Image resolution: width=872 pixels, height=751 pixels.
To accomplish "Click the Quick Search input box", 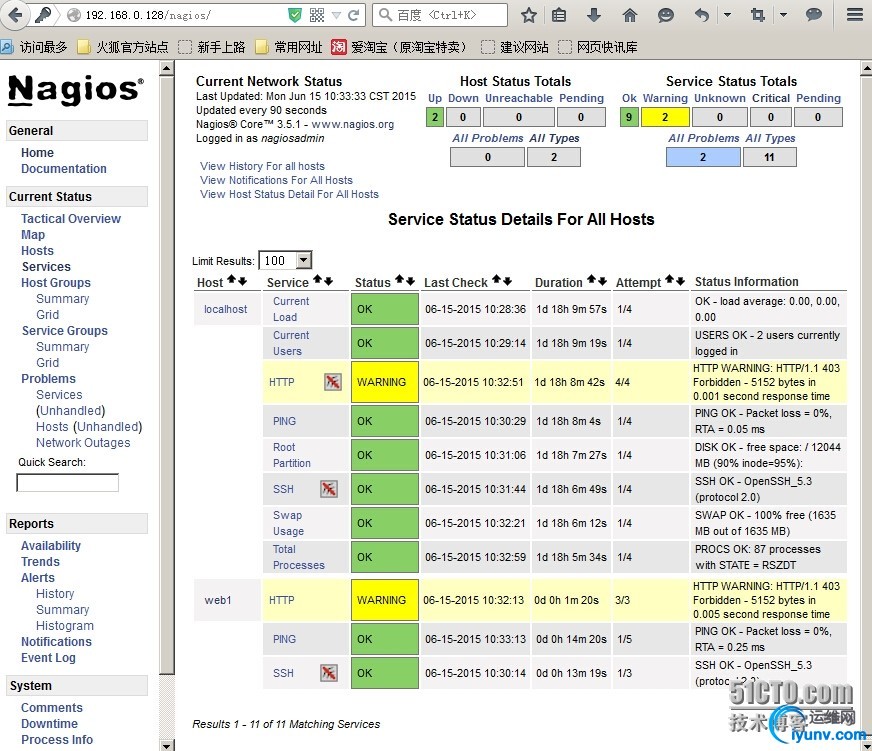I will click(x=67, y=483).
